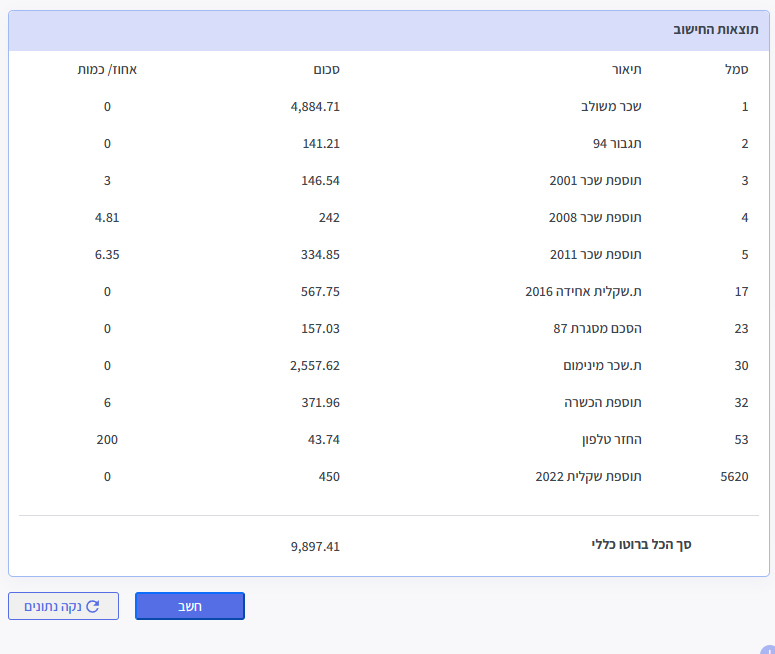This screenshot has width=775, height=654.
Task: Click the הסכם מסגרת 87 description
Action: point(596,329)
